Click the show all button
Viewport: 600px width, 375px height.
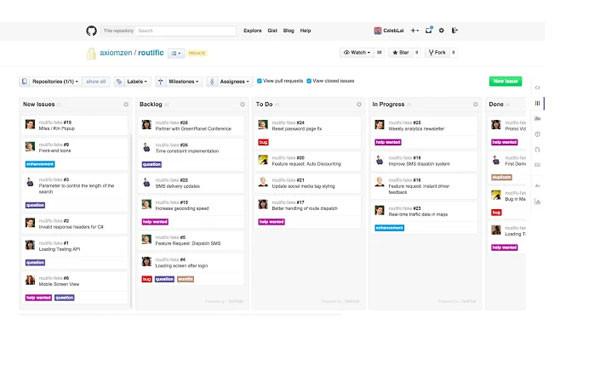96,82
